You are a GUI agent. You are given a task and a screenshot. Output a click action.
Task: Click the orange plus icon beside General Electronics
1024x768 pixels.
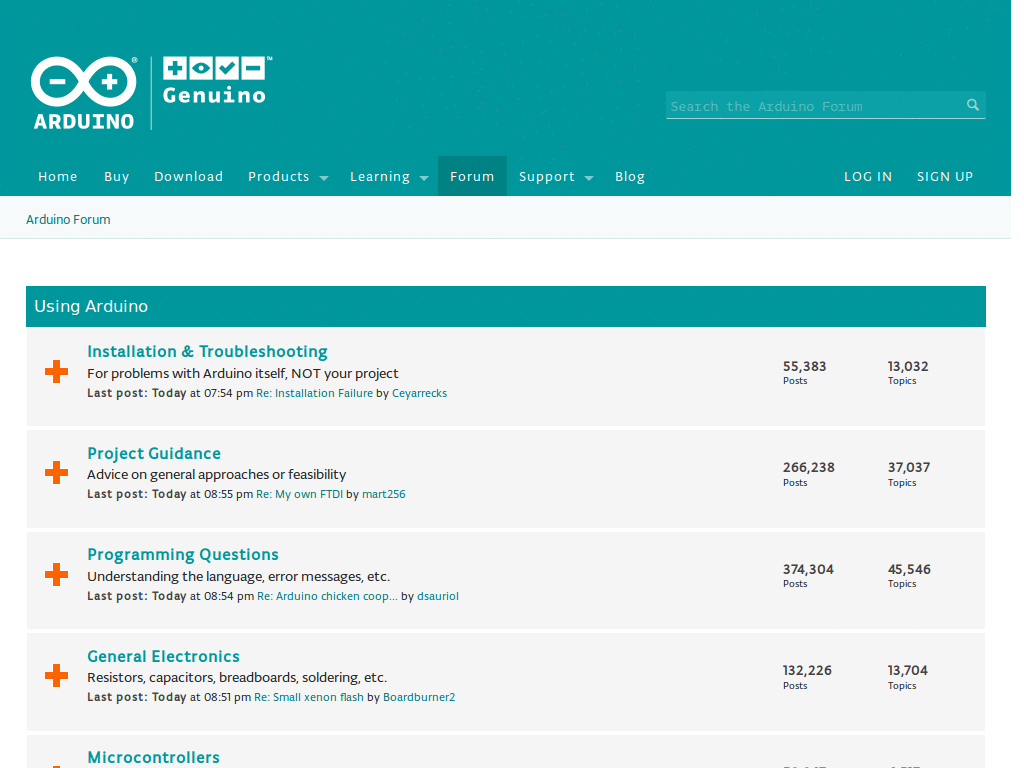click(x=55, y=675)
